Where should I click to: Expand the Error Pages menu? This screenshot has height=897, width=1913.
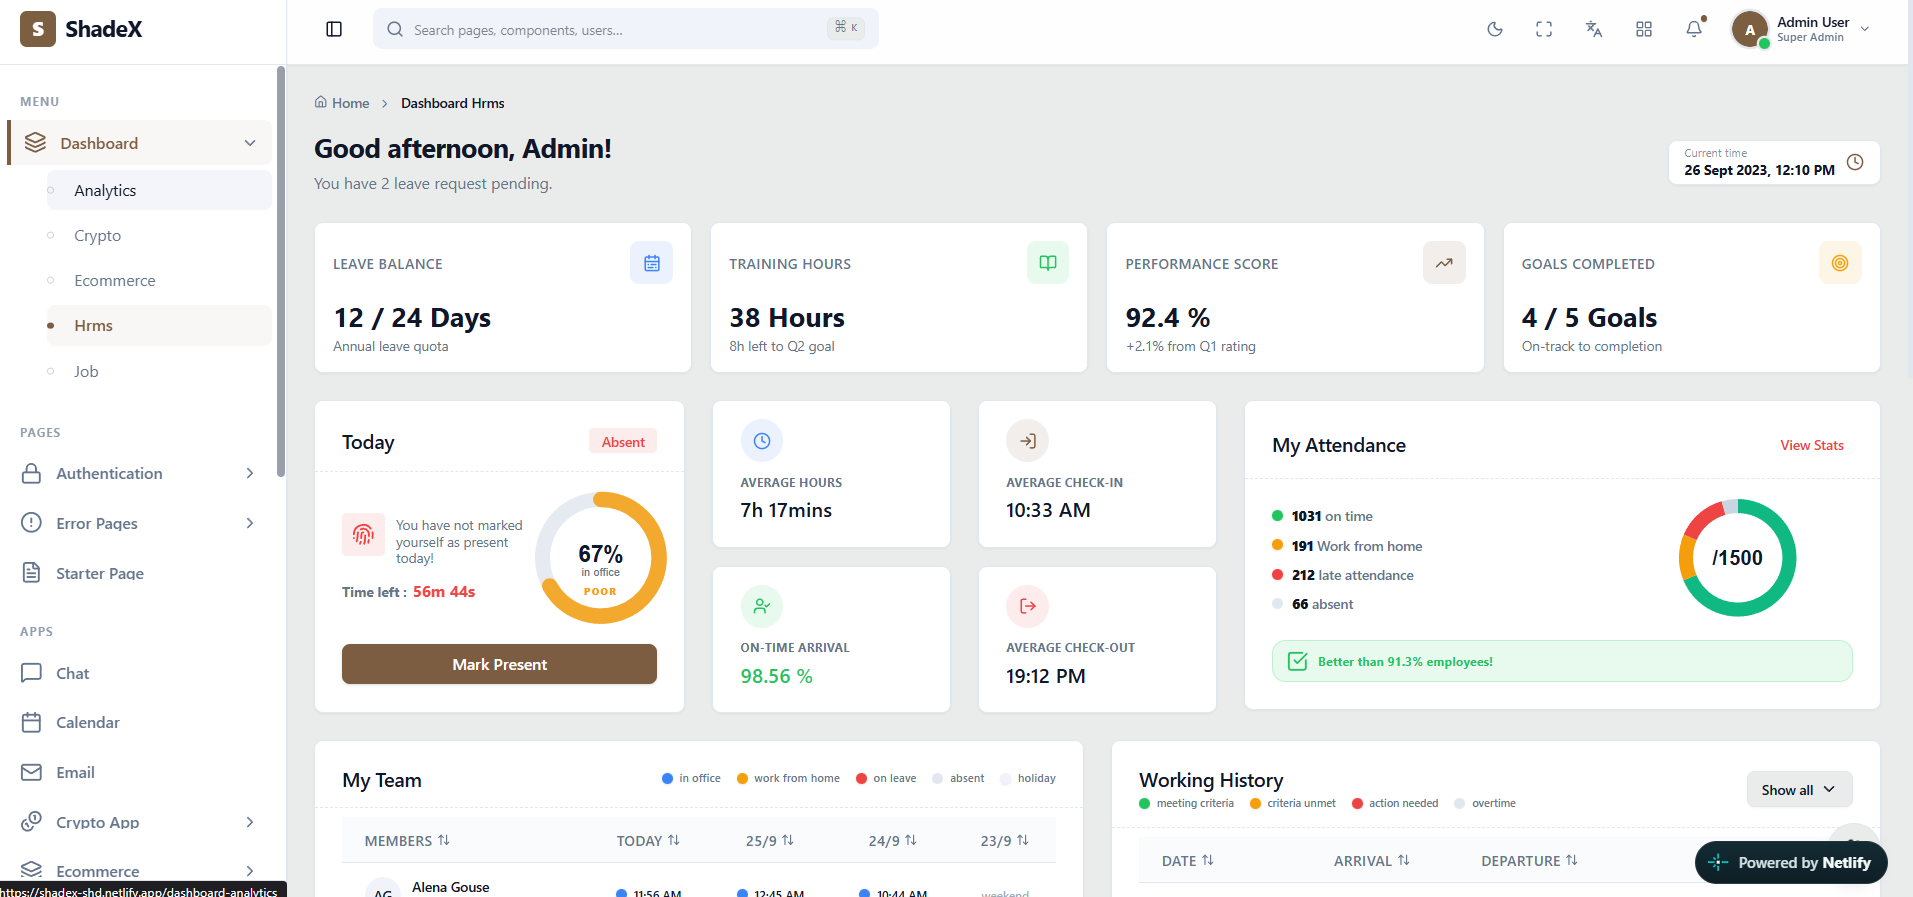click(x=140, y=523)
